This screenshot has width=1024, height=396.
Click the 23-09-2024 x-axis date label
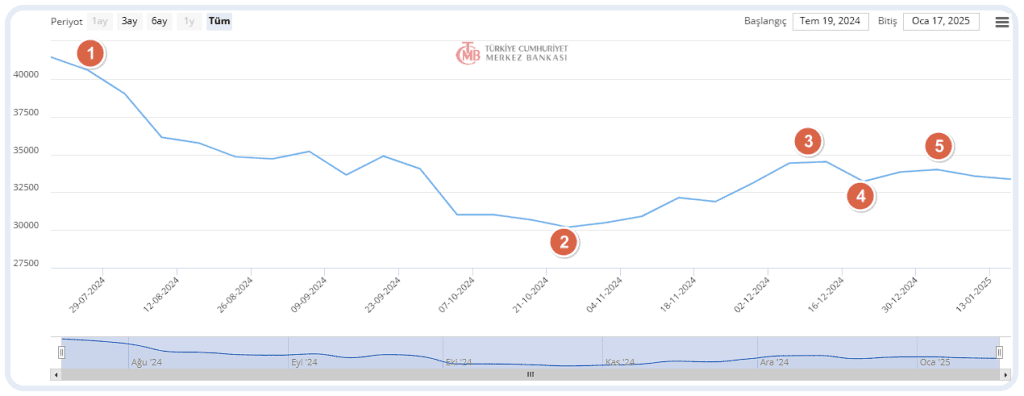(382, 295)
